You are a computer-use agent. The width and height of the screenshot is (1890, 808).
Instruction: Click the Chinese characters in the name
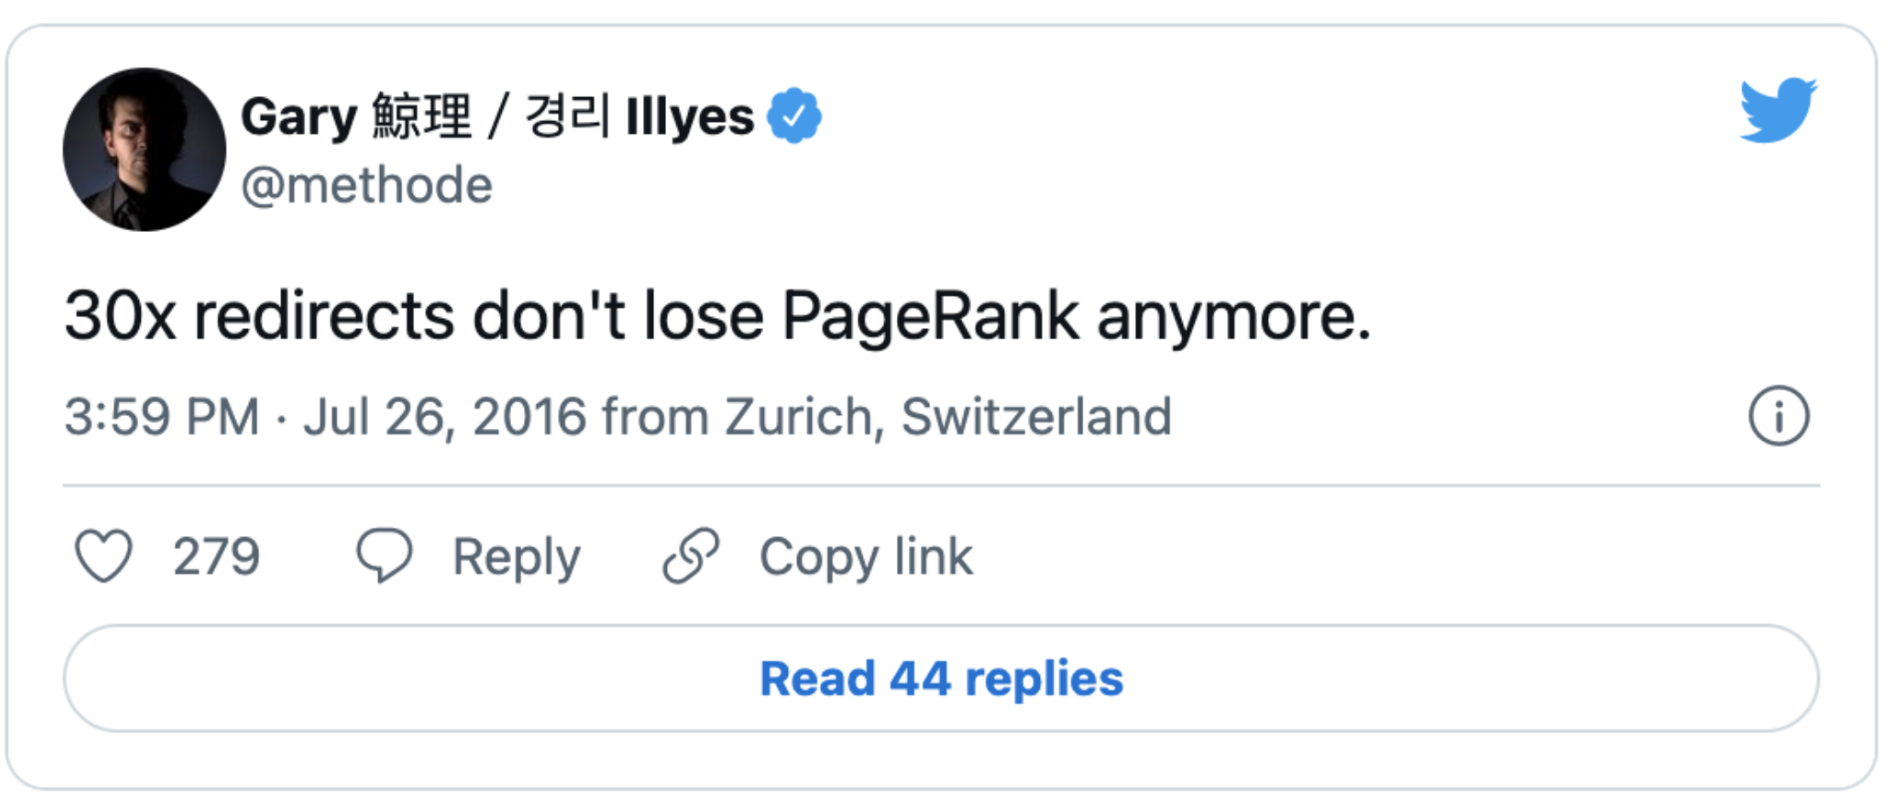point(421,116)
